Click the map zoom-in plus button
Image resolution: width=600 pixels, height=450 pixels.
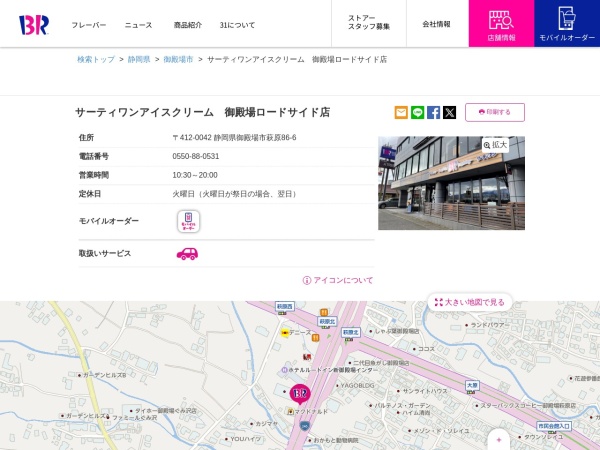[x=499, y=440]
